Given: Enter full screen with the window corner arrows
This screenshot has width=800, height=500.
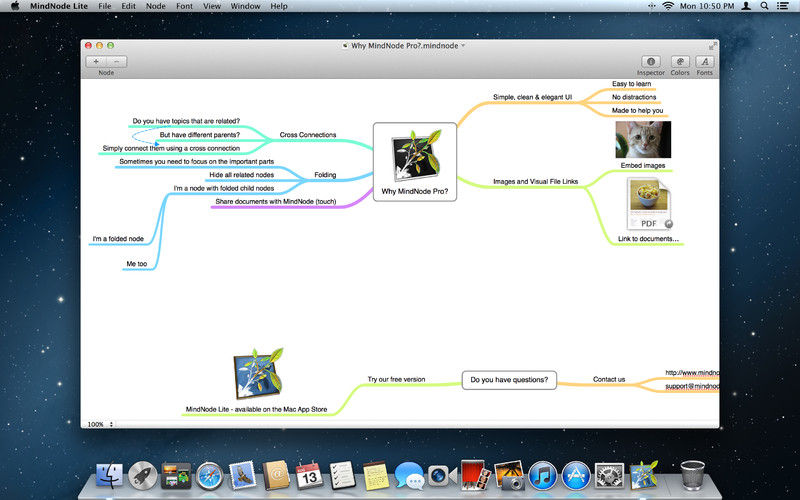Looking at the screenshot, I should click(x=712, y=45).
